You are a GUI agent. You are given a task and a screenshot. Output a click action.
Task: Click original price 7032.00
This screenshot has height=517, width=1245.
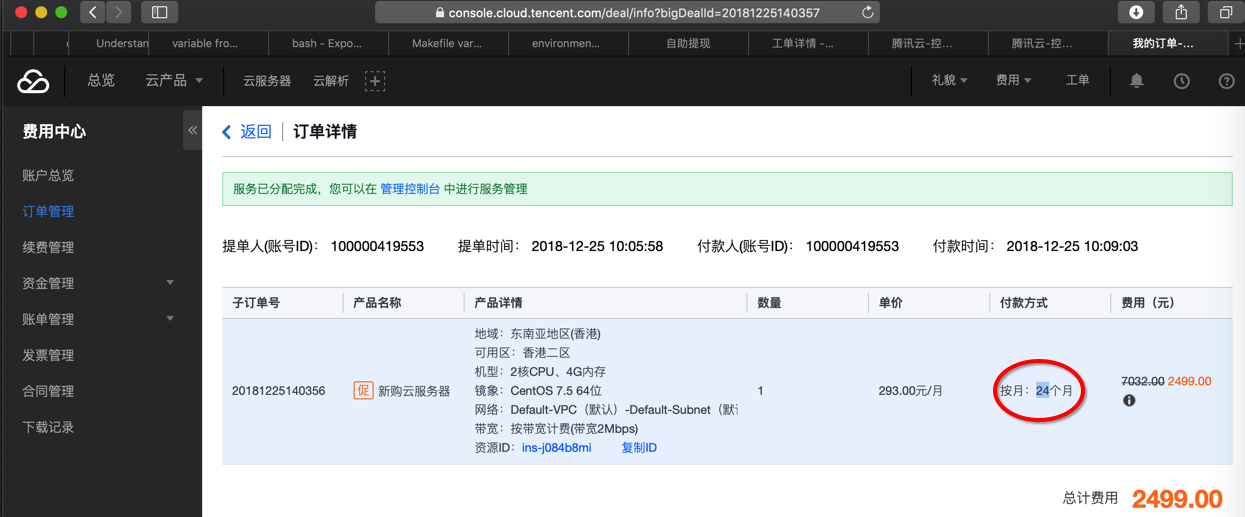tap(1143, 381)
